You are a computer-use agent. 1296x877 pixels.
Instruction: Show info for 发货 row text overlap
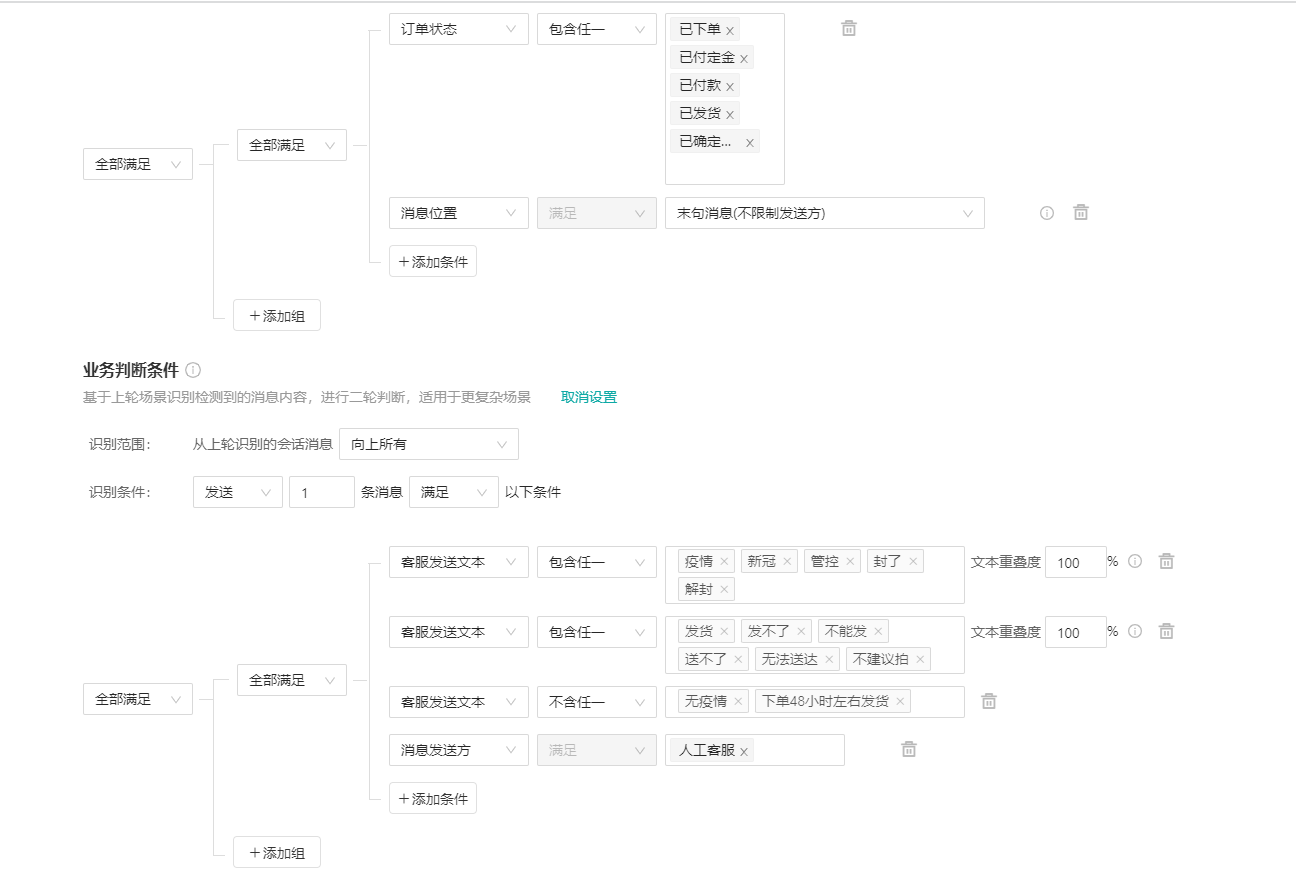(1135, 631)
